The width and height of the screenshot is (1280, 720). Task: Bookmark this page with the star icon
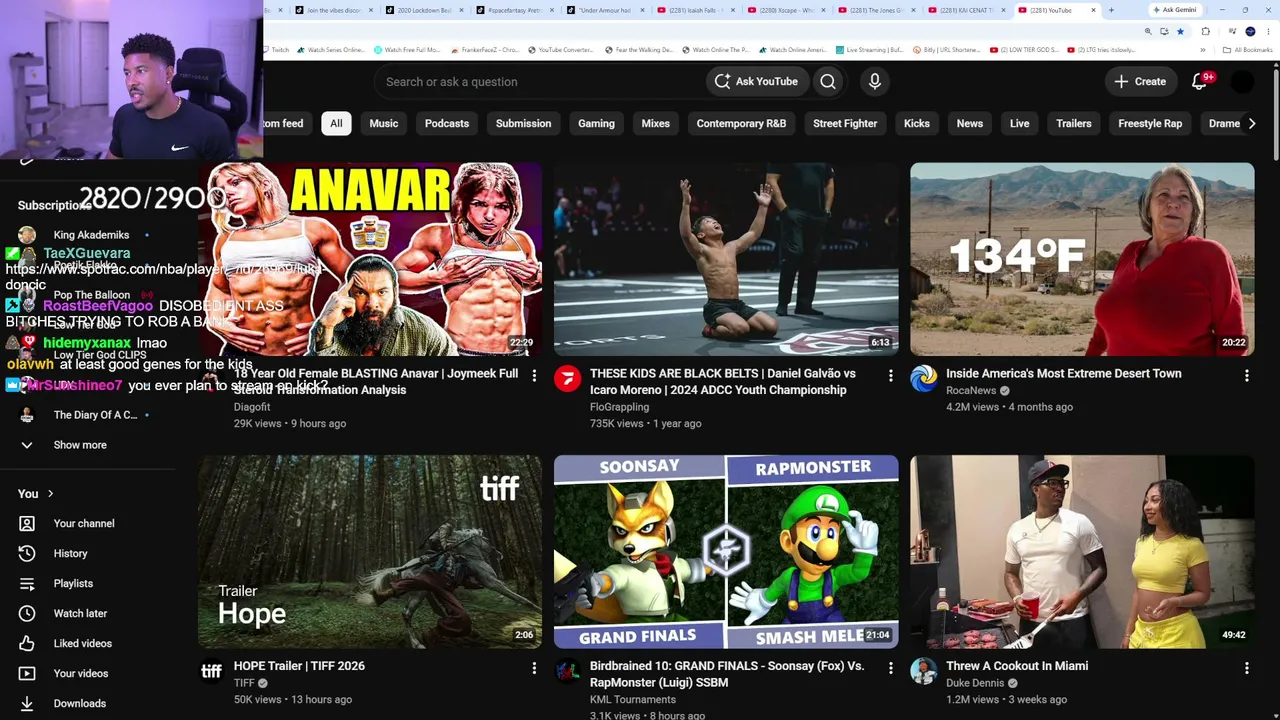tap(1180, 31)
